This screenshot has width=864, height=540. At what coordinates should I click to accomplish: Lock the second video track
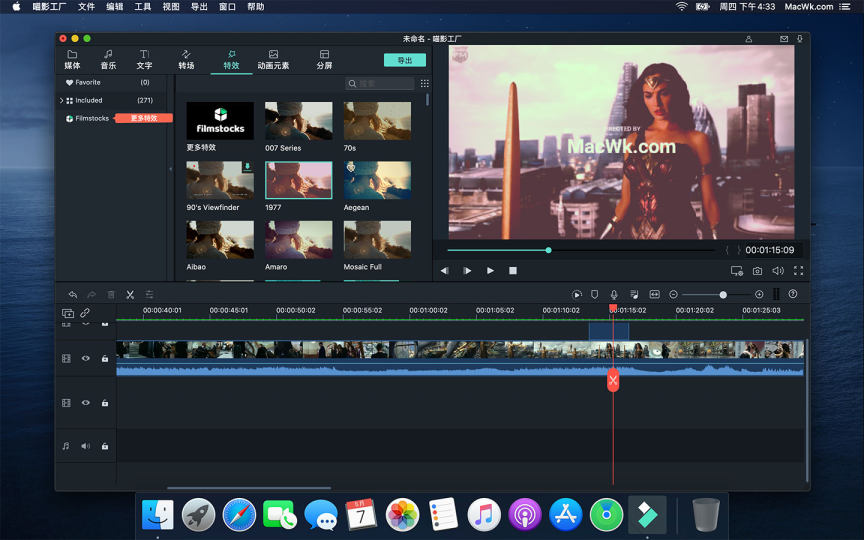click(105, 403)
